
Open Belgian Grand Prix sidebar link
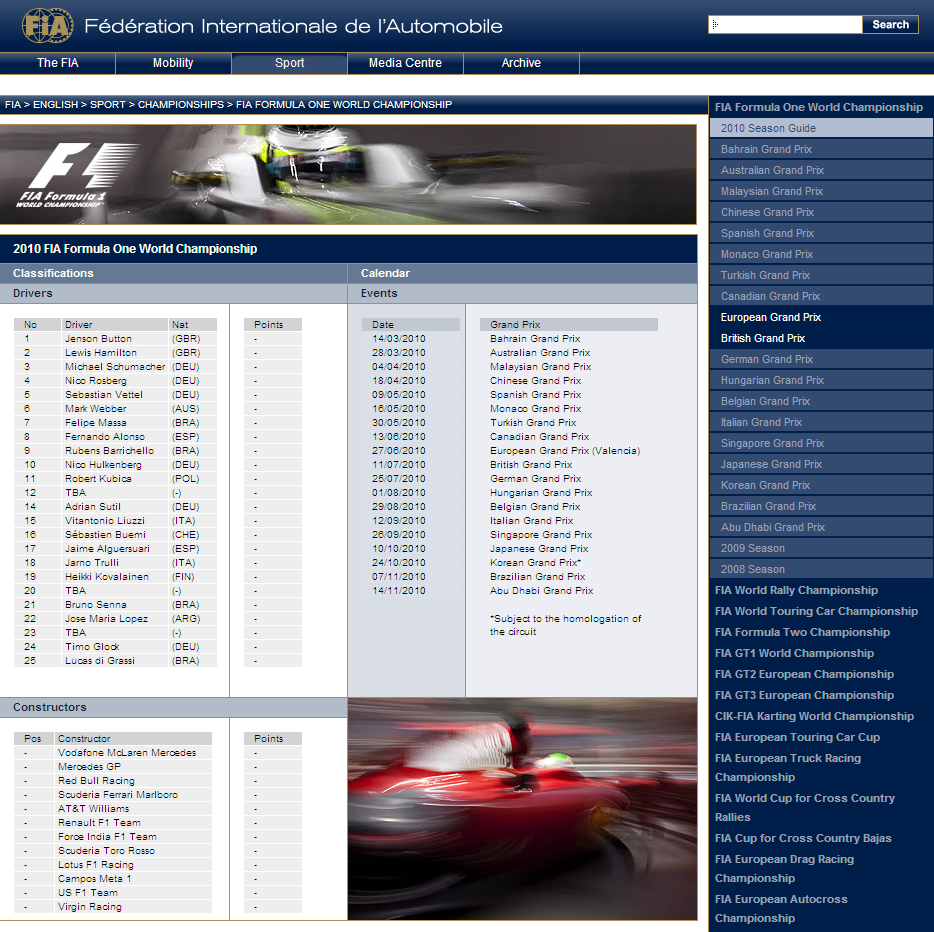(x=821, y=401)
